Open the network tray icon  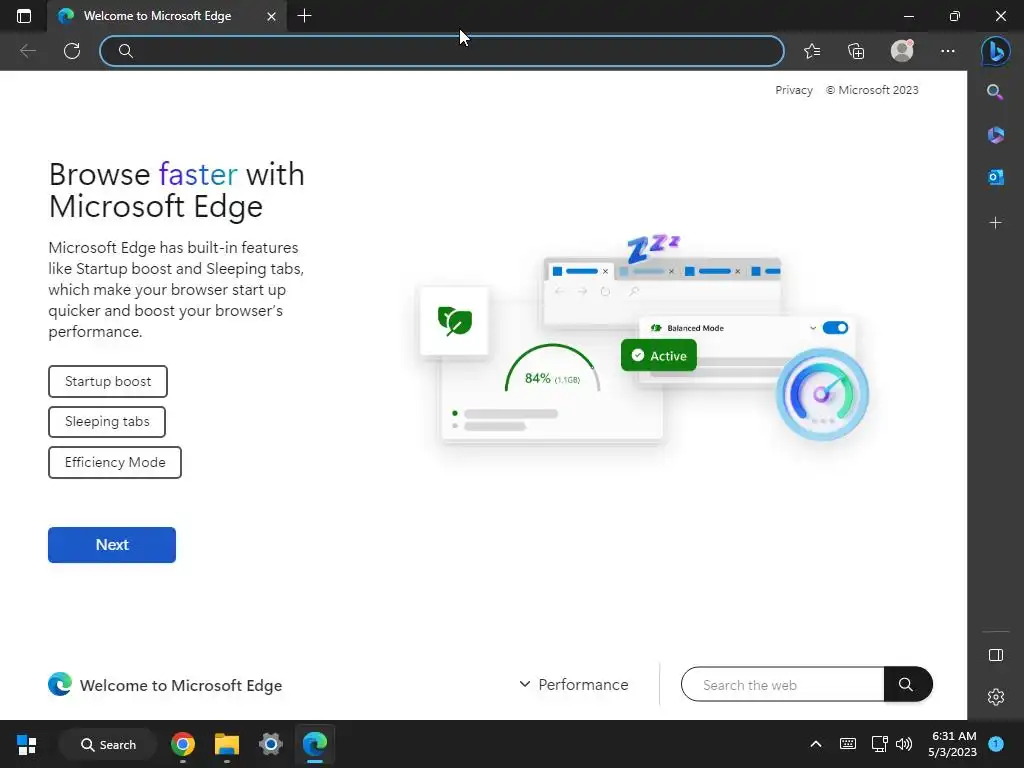879,744
